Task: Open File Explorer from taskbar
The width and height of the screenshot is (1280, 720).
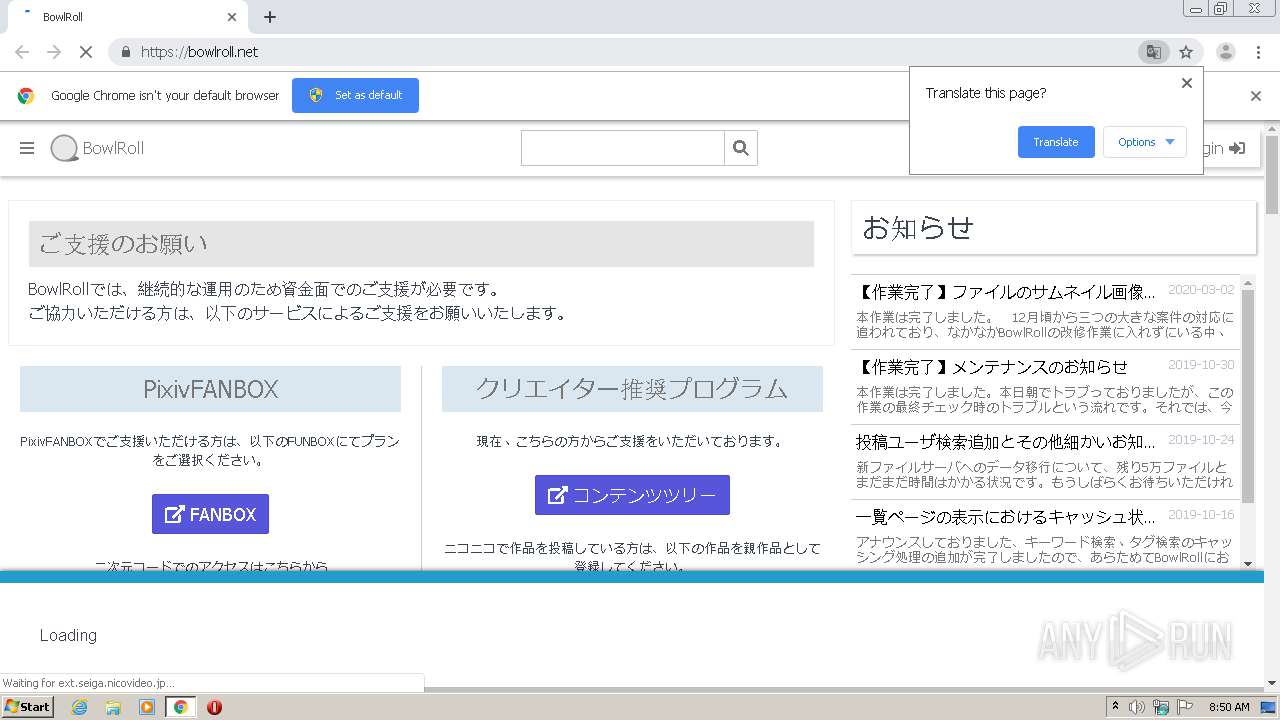Action: tap(113, 707)
